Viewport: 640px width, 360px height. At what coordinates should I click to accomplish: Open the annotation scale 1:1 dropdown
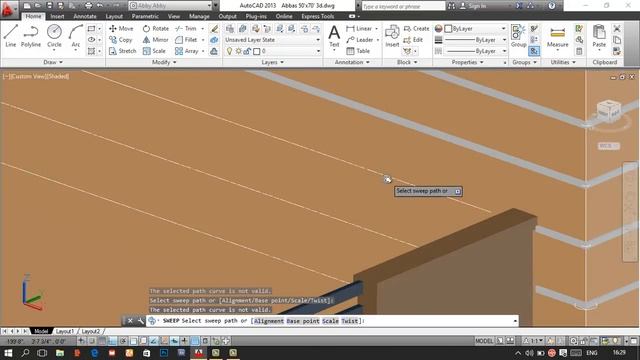(x=534, y=341)
